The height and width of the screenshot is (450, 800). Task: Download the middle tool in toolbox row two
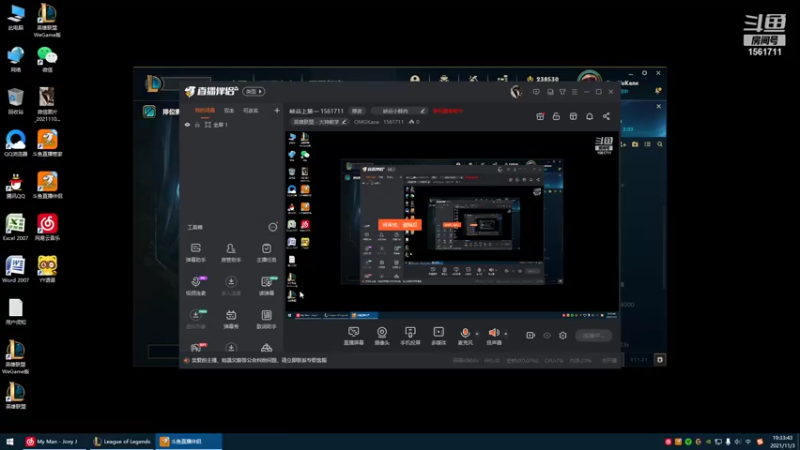231,286
